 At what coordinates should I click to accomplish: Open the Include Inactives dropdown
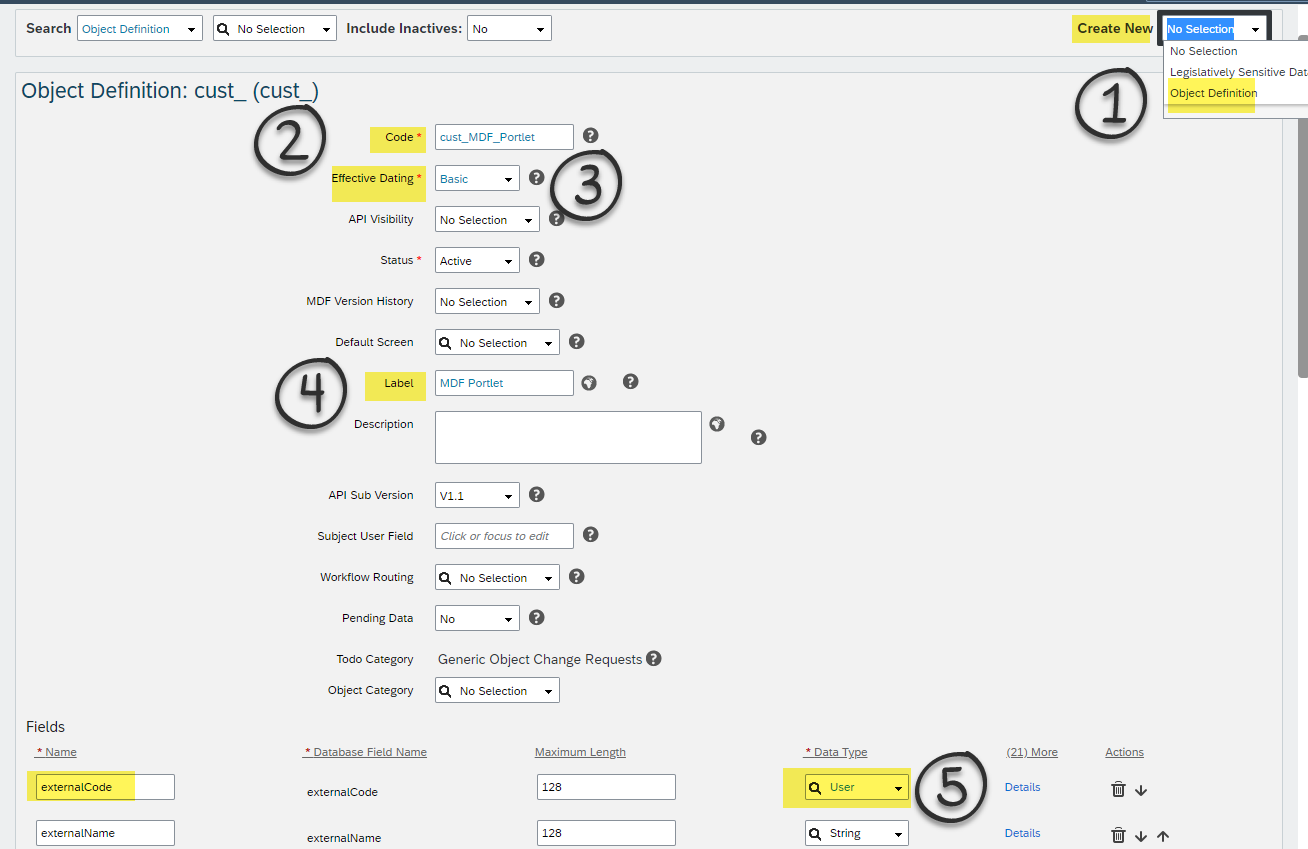pos(509,29)
